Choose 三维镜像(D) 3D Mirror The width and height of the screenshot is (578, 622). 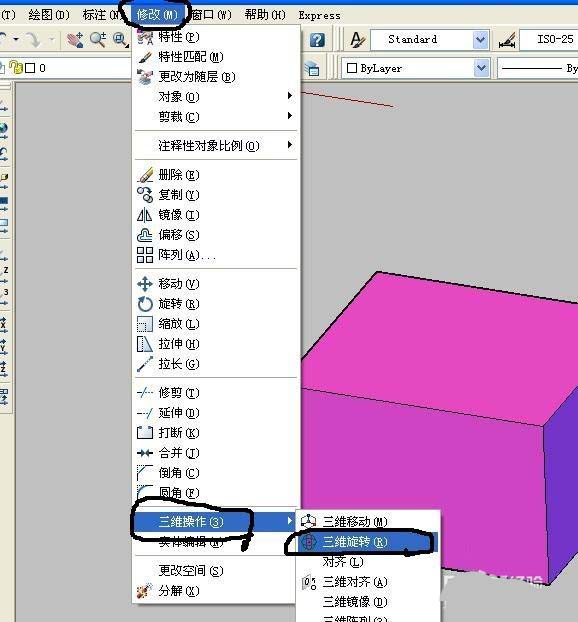(x=368, y=602)
